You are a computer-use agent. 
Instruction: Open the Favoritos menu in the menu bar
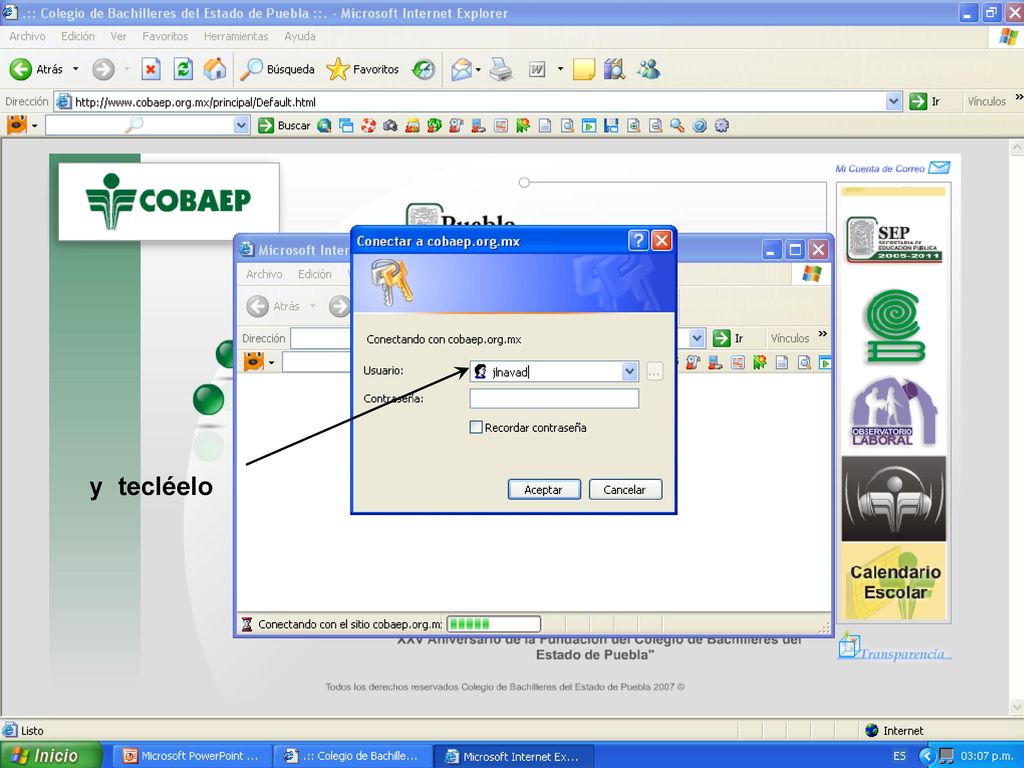[165, 37]
